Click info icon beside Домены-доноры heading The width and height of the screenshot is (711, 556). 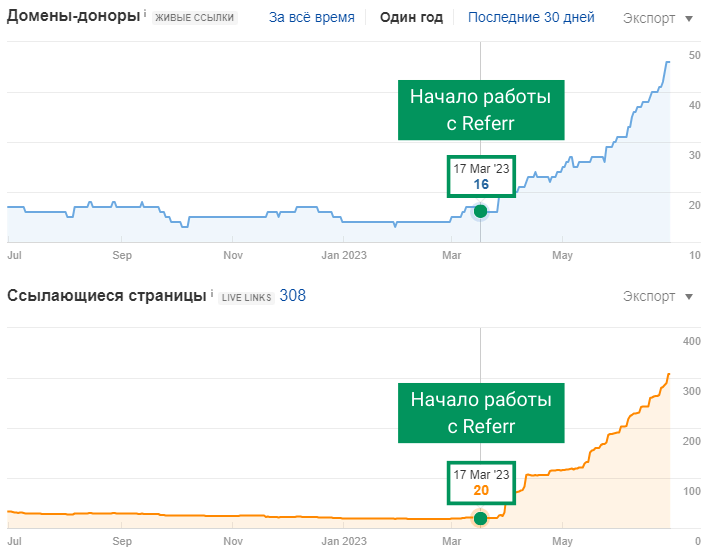tap(145, 14)
